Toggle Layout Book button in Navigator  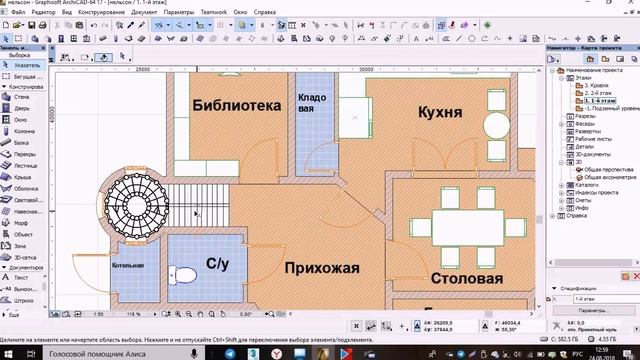tap(620, 59)
